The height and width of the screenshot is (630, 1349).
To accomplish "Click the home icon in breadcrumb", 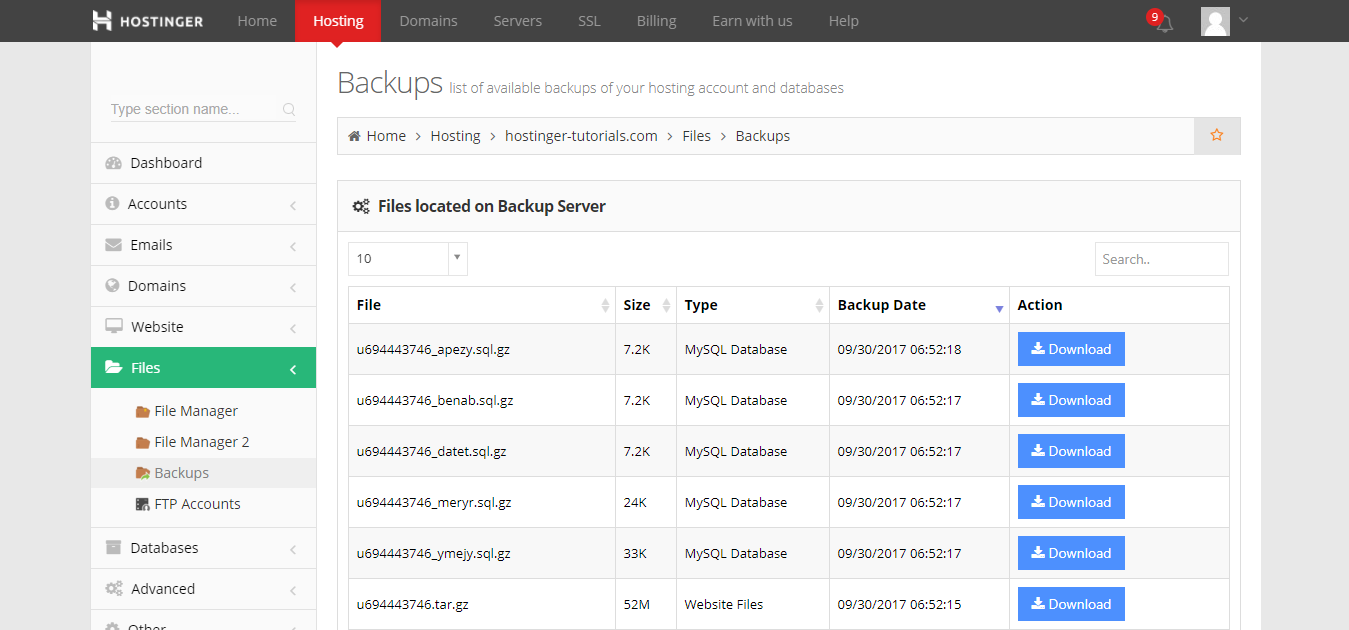I will [x=354, y=136].
